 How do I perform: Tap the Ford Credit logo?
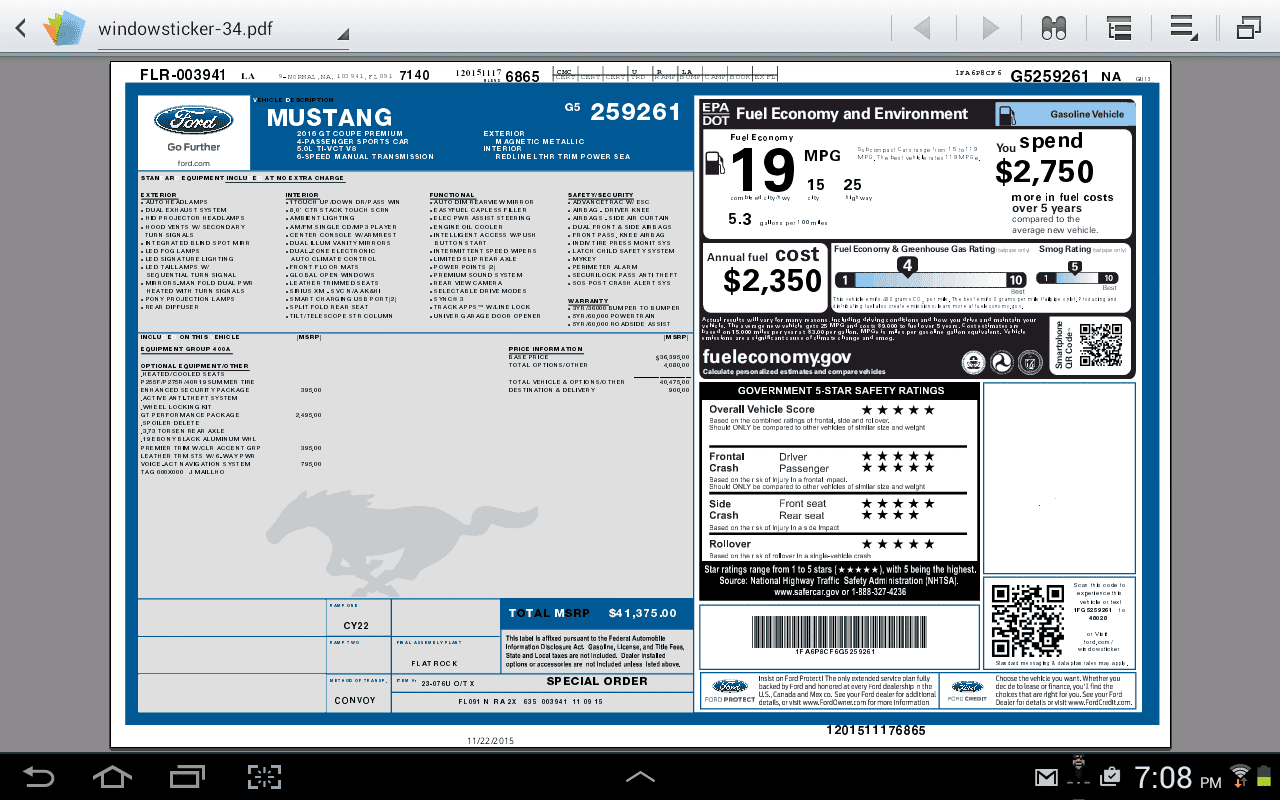967,690
